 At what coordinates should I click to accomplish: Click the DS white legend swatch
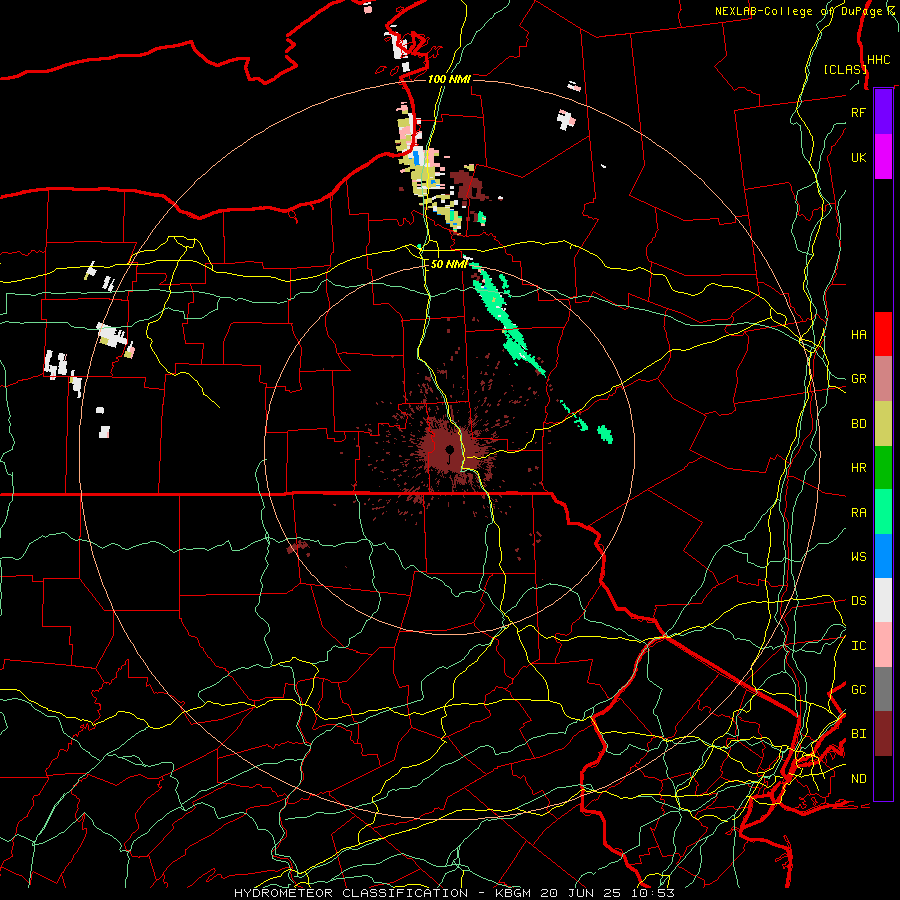[883, 600]
